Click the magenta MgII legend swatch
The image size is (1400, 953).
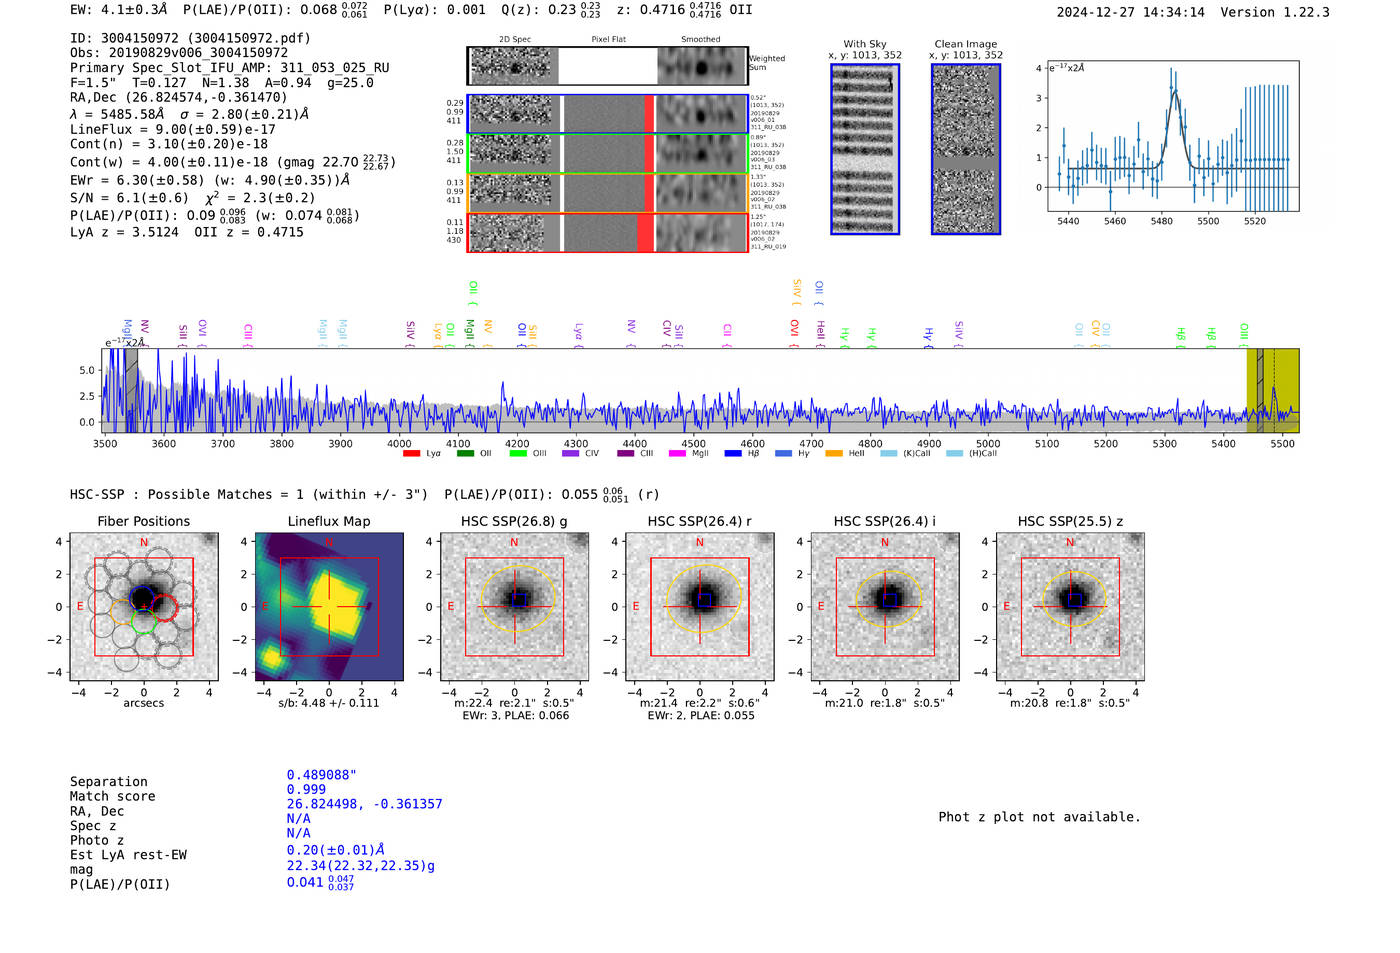(677, 454)
